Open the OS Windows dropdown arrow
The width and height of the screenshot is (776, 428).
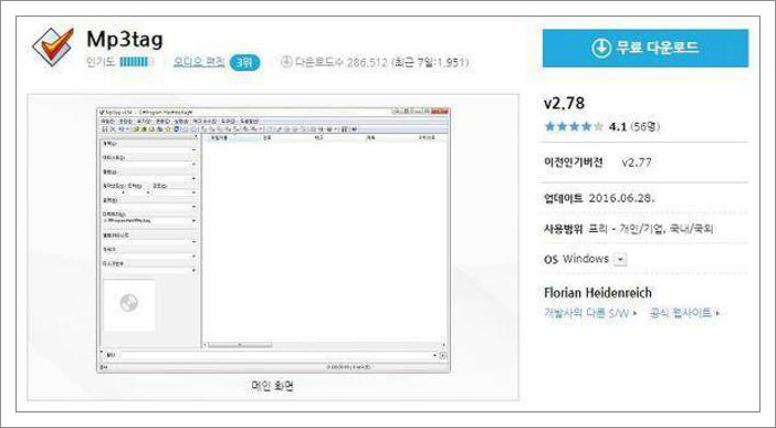click(621, 259)
